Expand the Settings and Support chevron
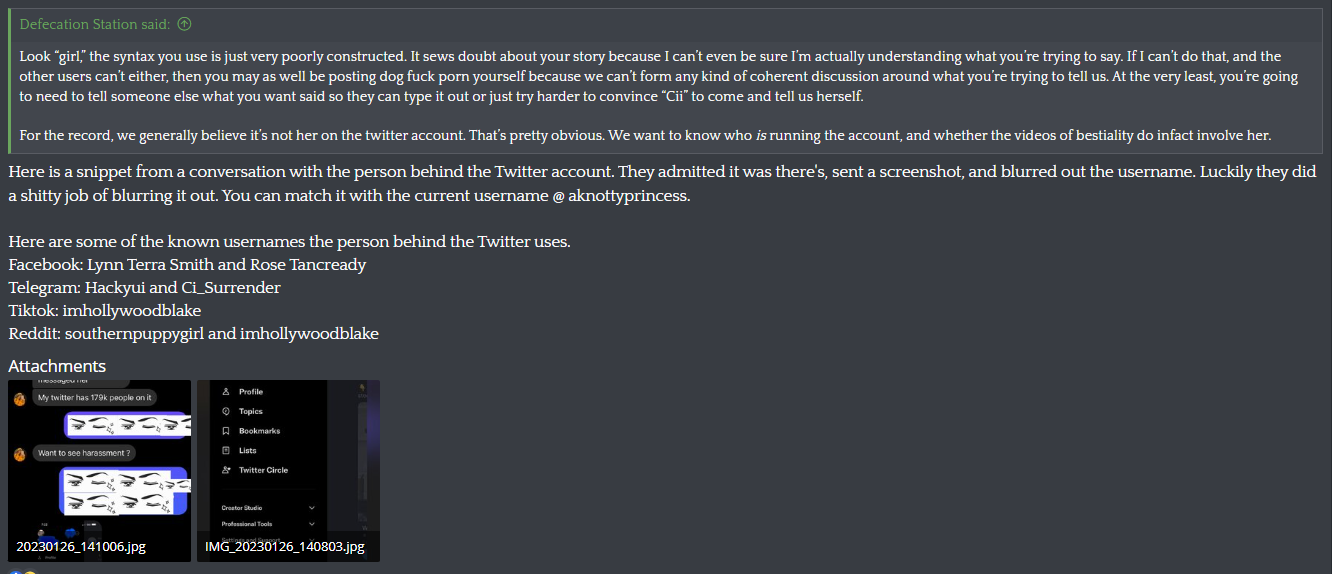The width and height of the screenshot is (1332, 574). click(x=312, y=538)
